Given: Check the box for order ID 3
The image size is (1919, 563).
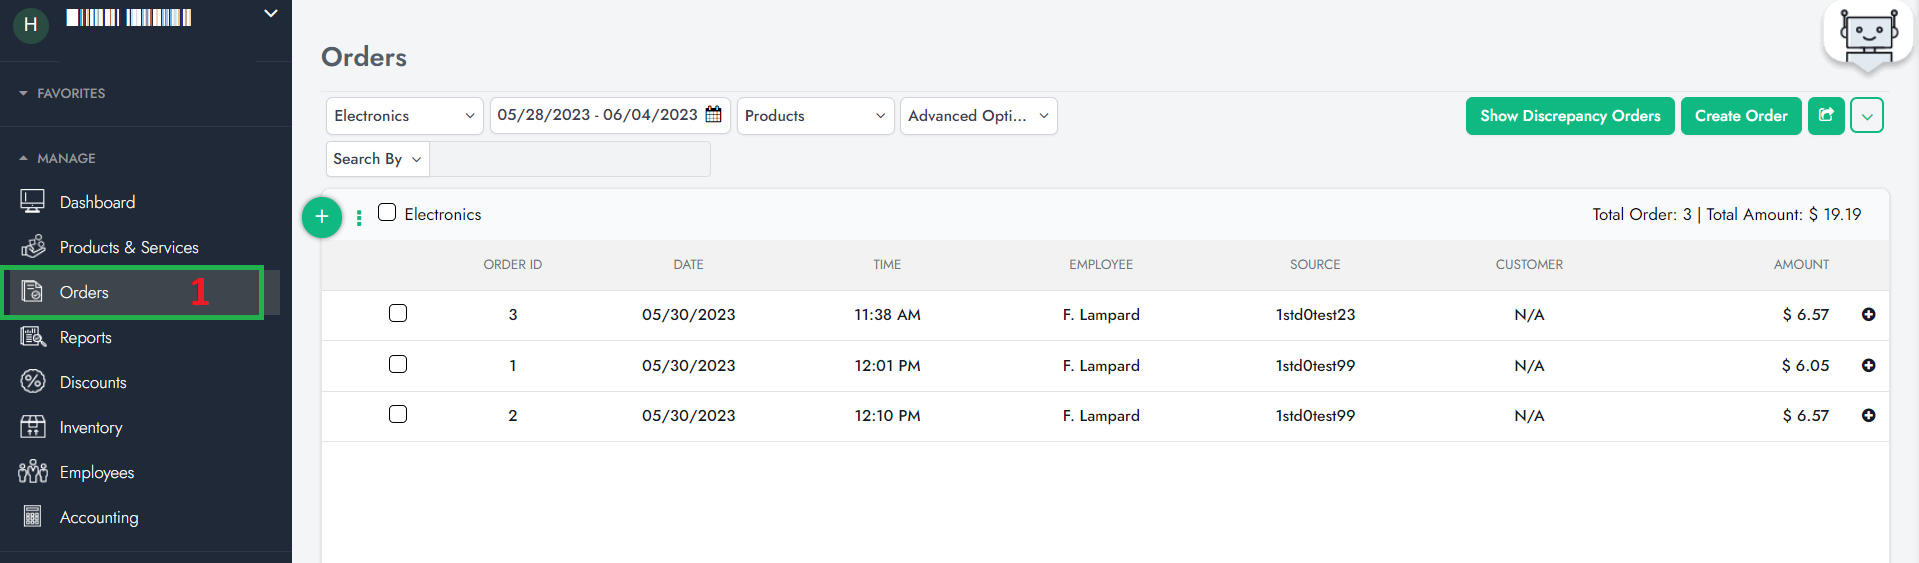Looking at the screenshot, I should 398,314.
